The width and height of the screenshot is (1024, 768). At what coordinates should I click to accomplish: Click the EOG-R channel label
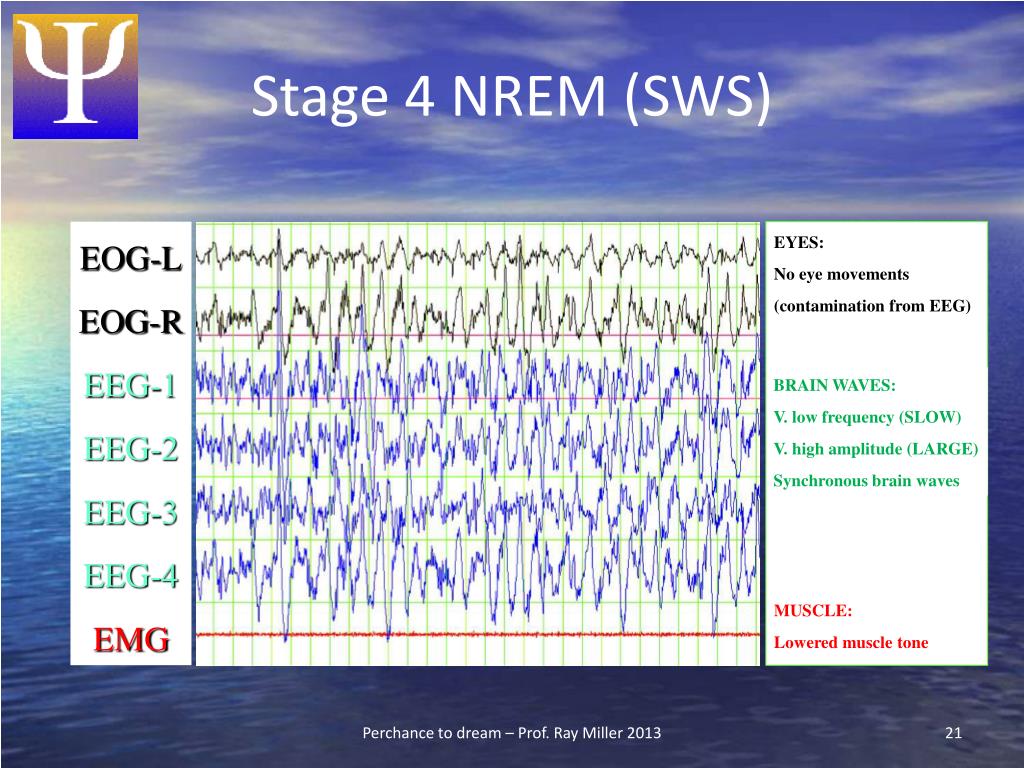[x=131, y=322]
